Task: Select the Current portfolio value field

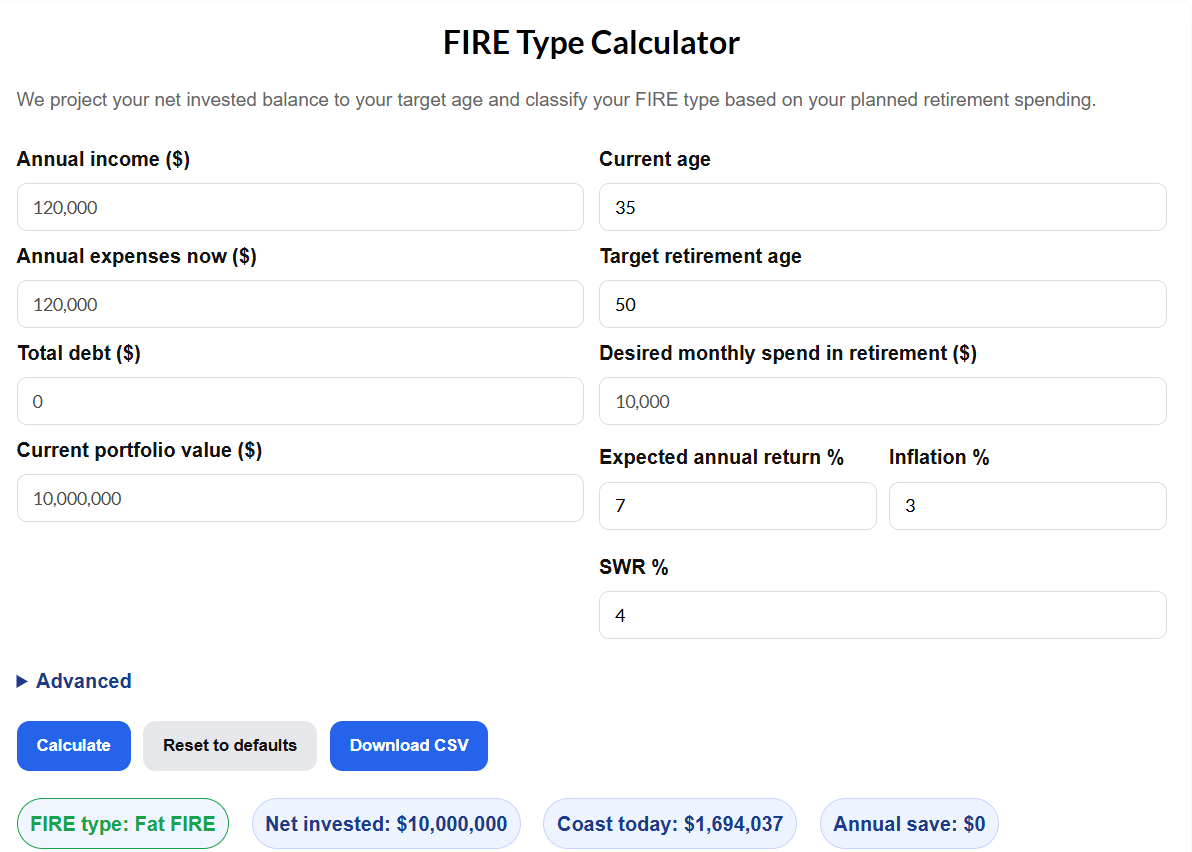Action: [300, 498]
